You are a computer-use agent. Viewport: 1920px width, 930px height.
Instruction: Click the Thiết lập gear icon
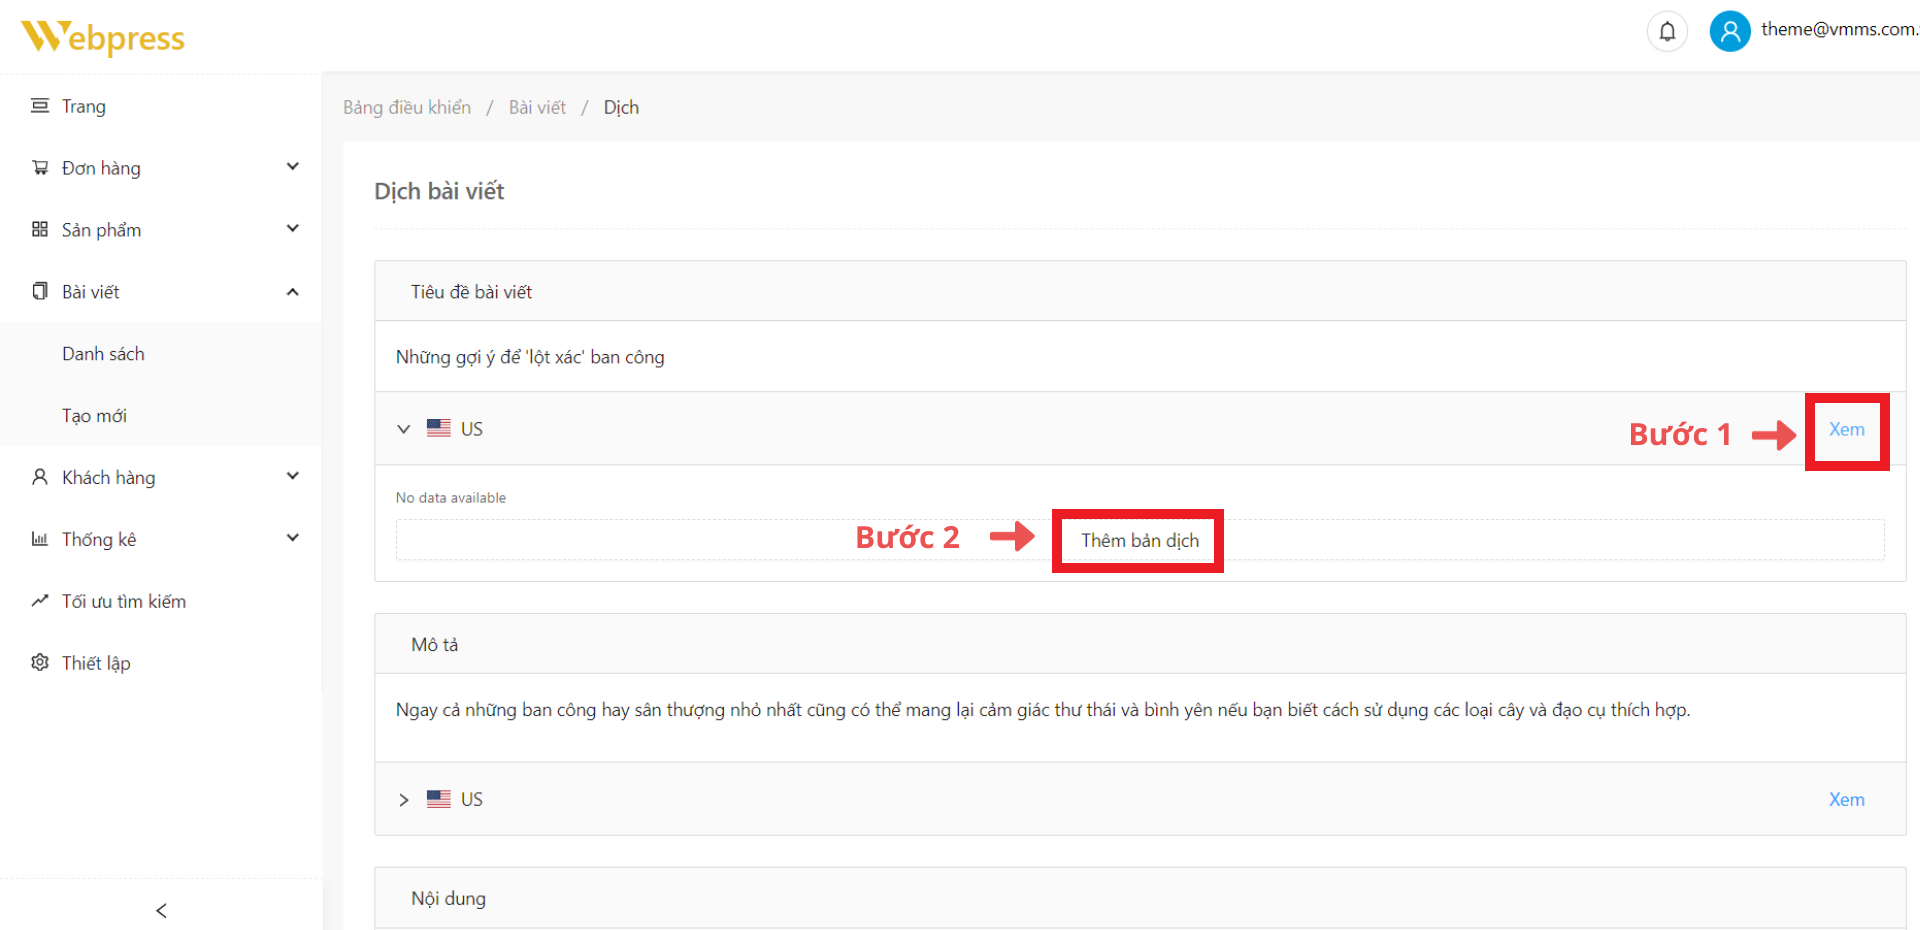[40, 663]
